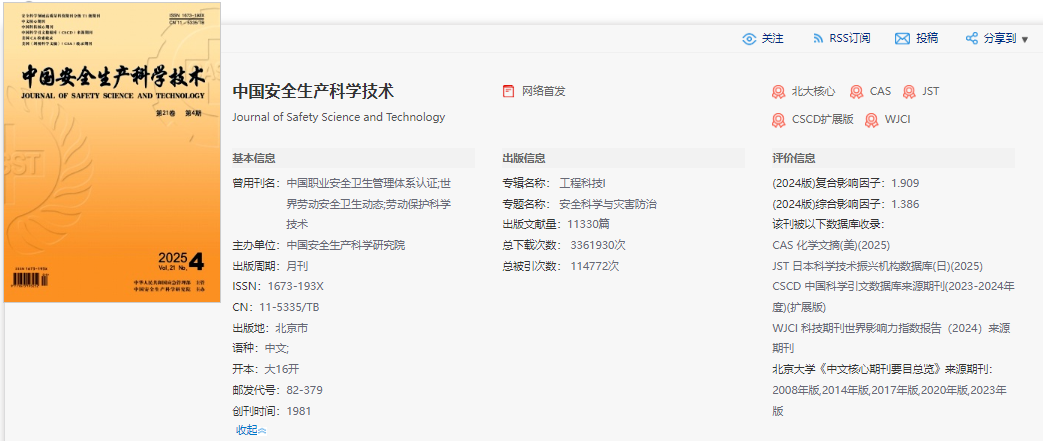The height and width of the screenshot is (441, 1043).
Task: Click the eye icon beside 关注
Action: 749,39
